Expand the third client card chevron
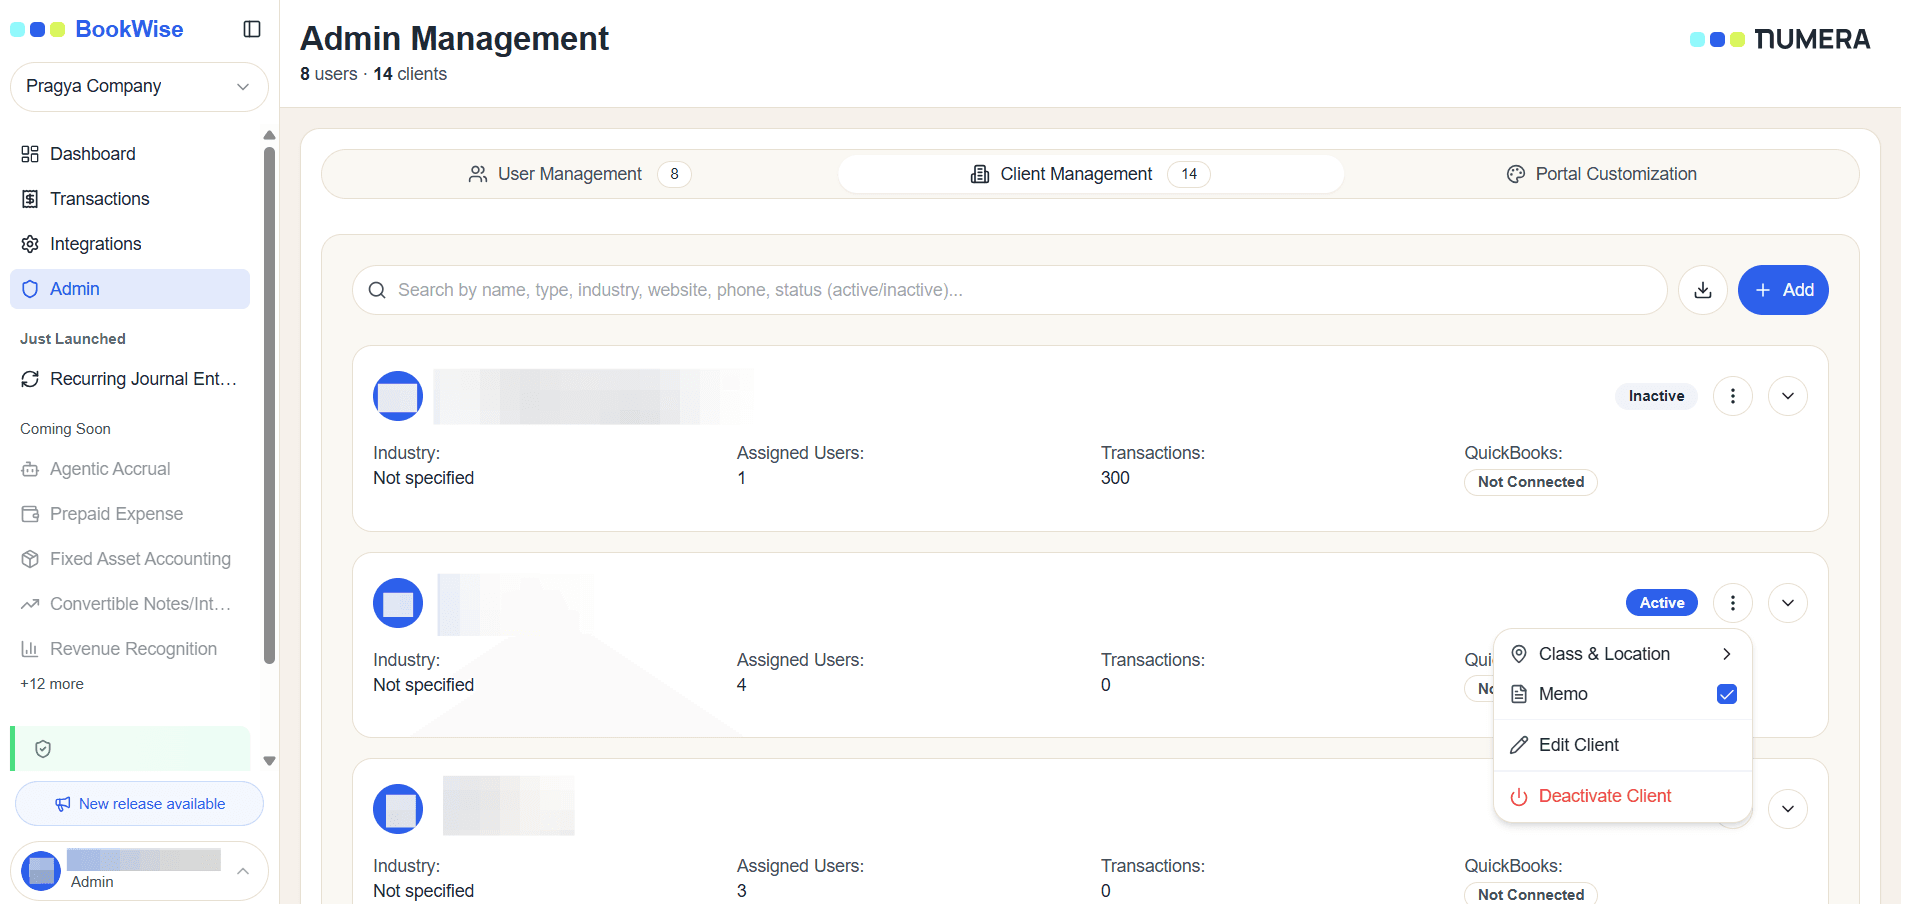This screenshot has width=1920, height=904. (1788, 809)
